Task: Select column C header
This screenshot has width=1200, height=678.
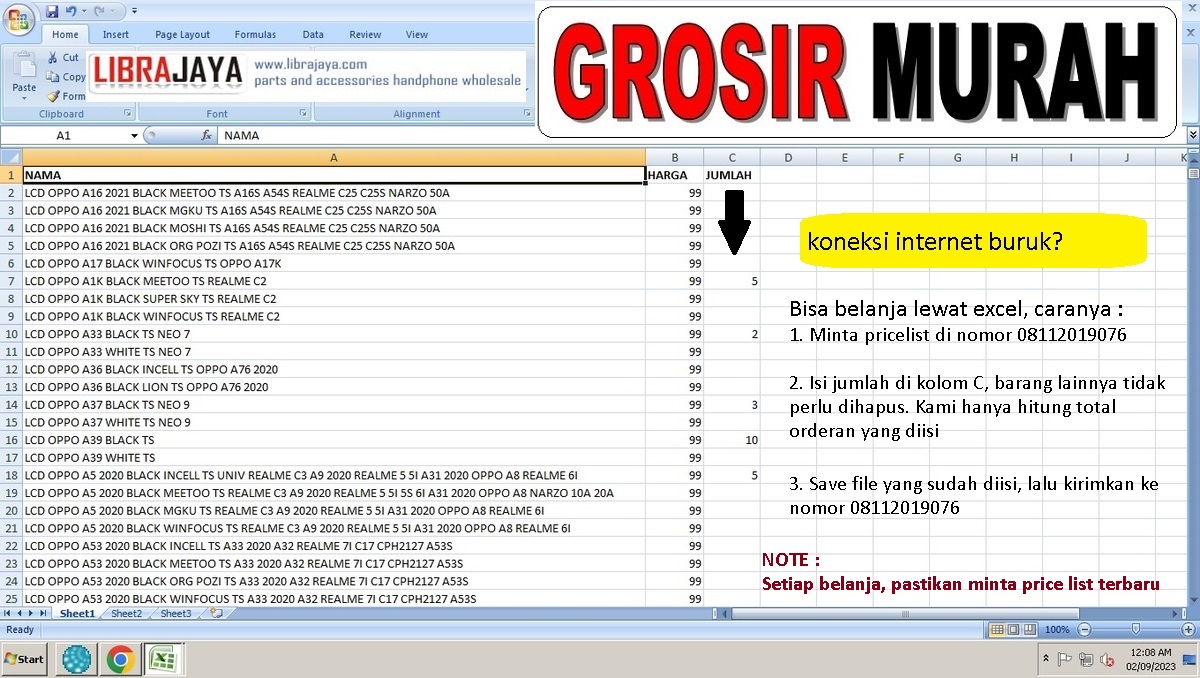Action: [x=732, y=157]
